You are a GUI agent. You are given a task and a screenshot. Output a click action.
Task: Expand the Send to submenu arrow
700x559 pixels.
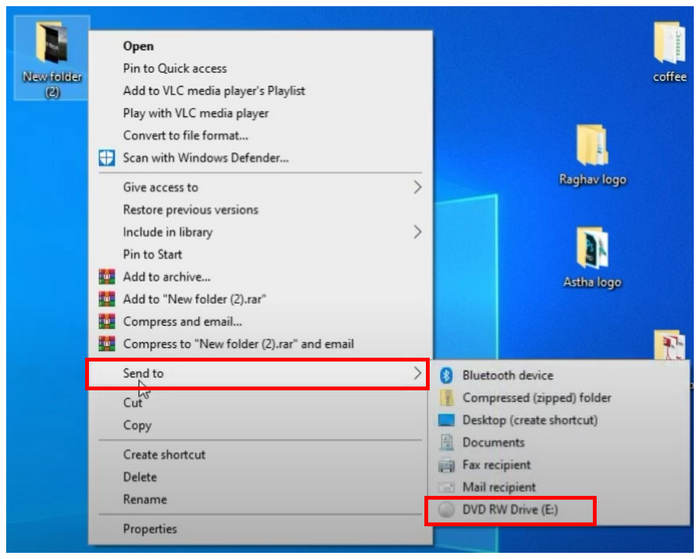pyautogui.click(x=417, y=373)
